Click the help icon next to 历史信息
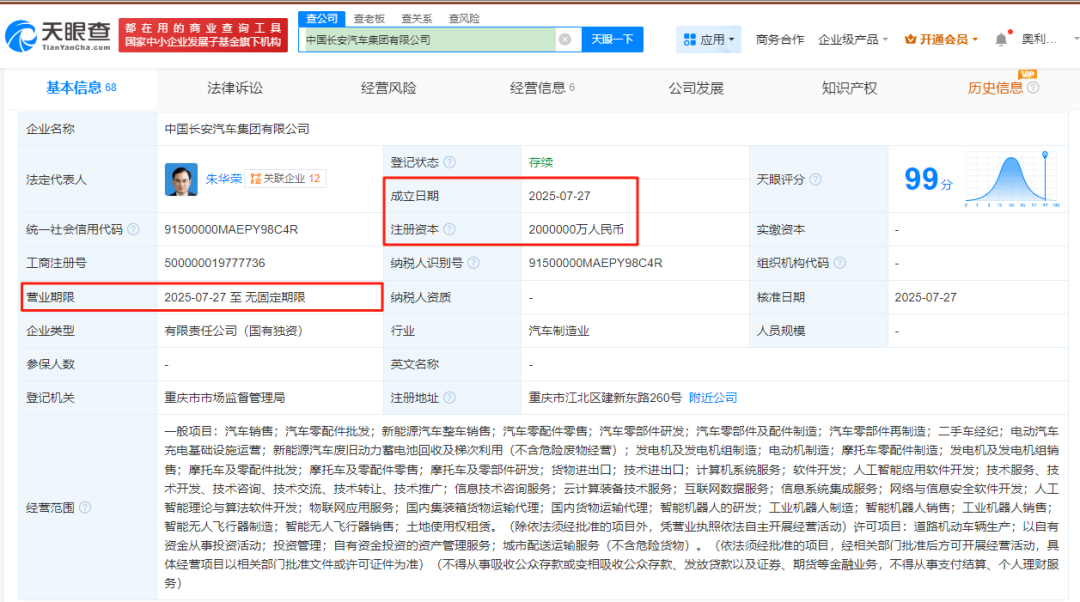 click(x=1033, y=88)
